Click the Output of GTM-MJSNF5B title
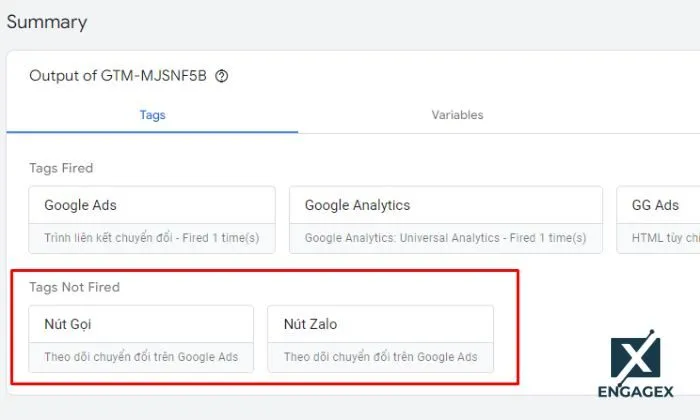 pyautogui.click(x=118, y=76)
